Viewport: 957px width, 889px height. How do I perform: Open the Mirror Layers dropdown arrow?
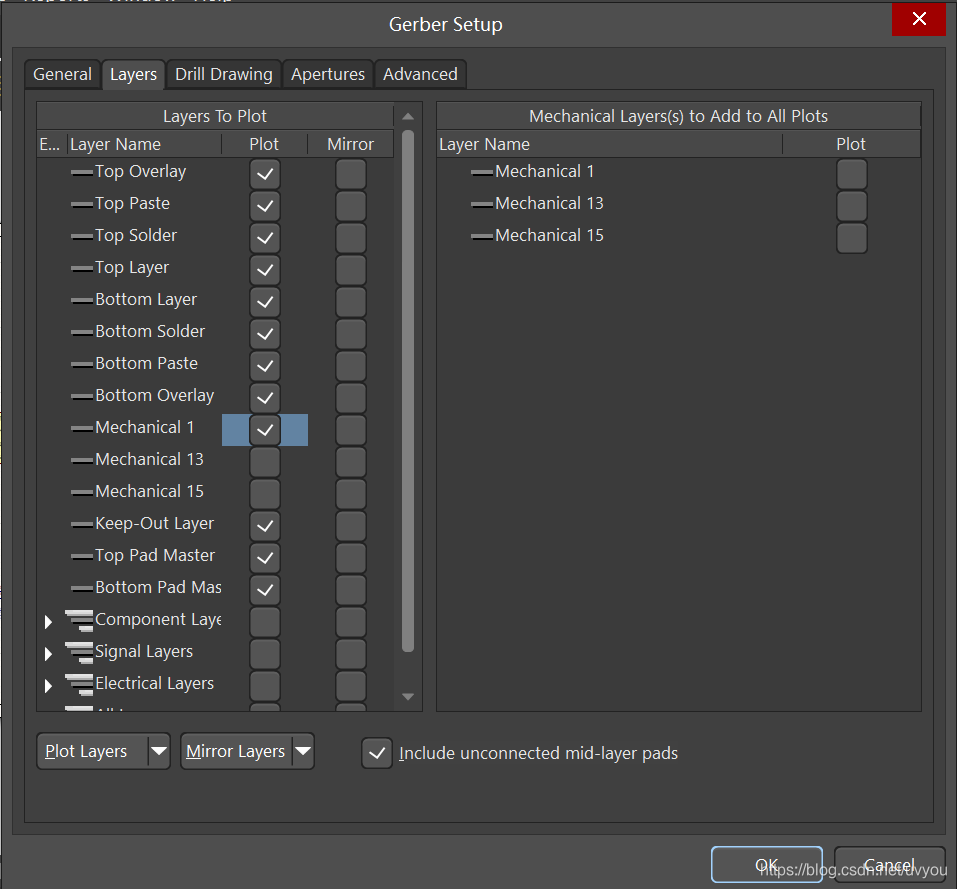click(x=303, y=751)
